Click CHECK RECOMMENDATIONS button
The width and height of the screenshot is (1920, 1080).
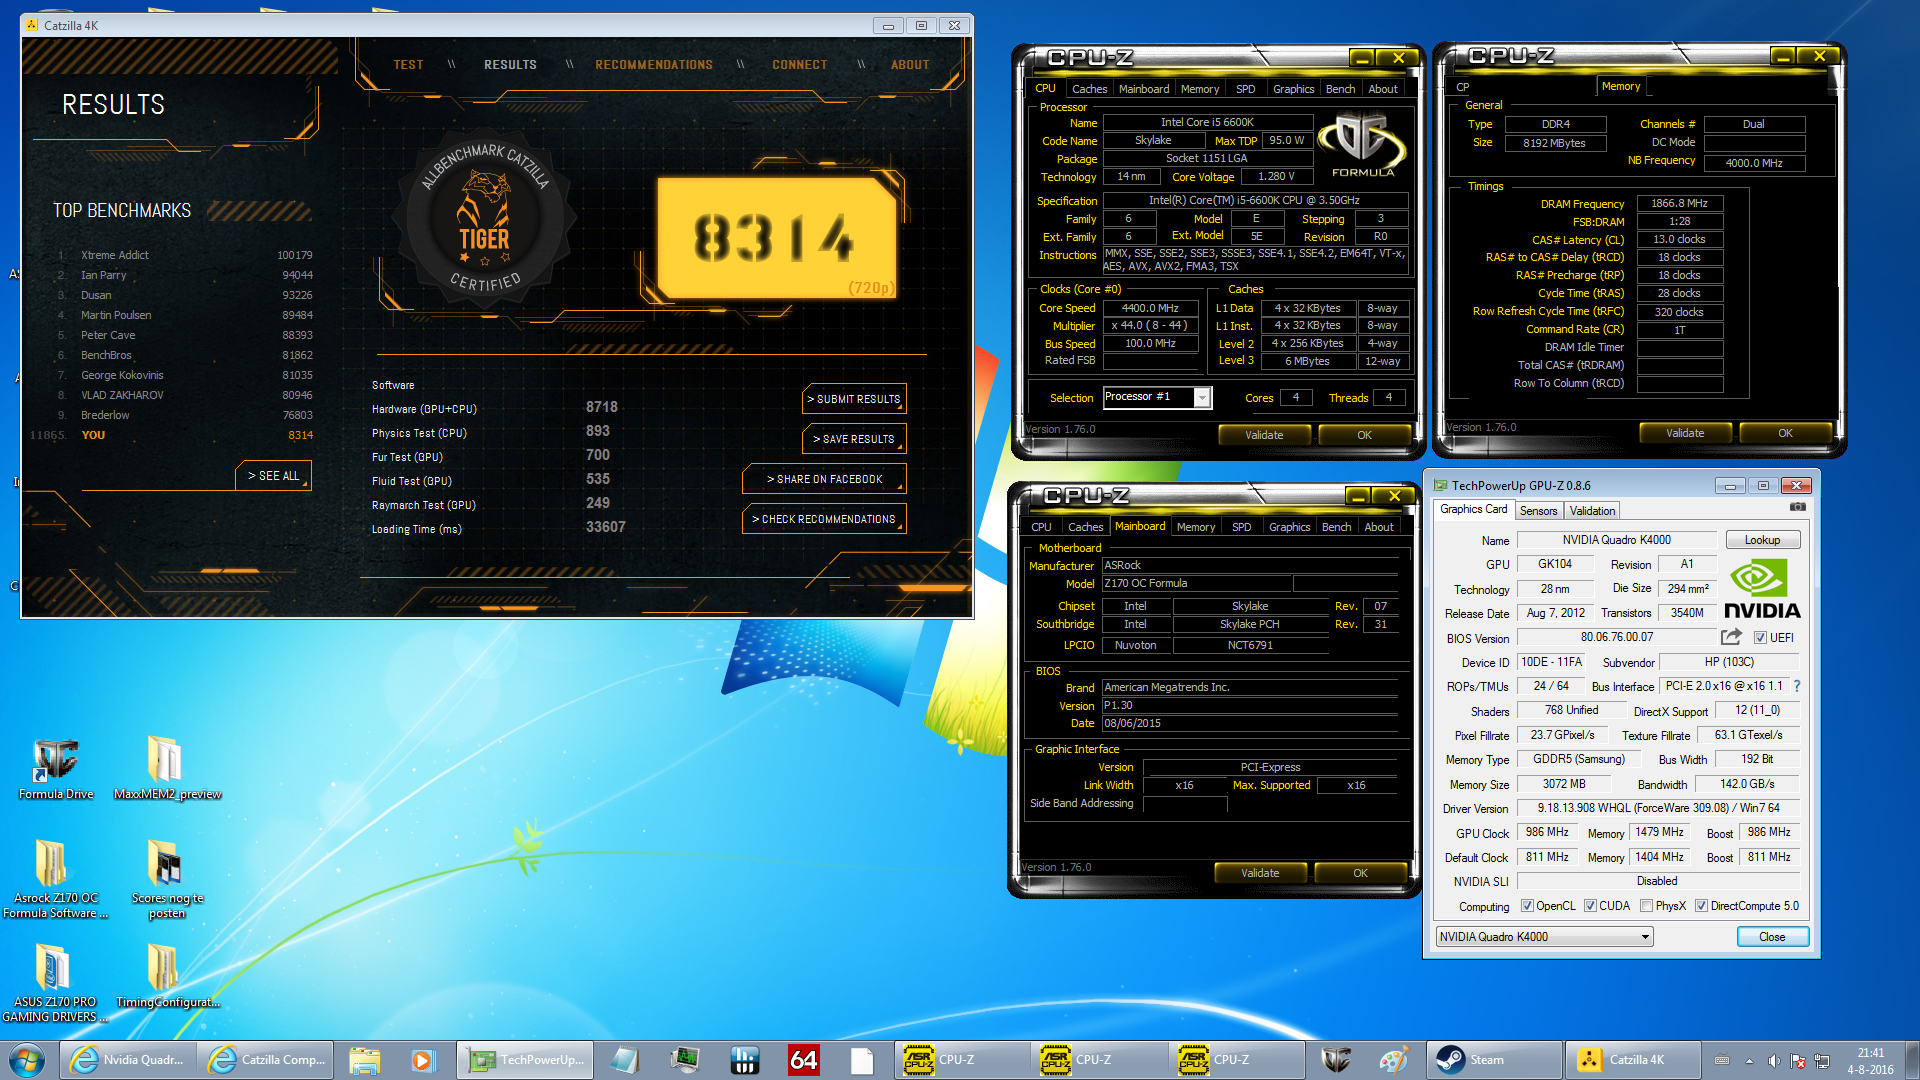pos(824,519)
